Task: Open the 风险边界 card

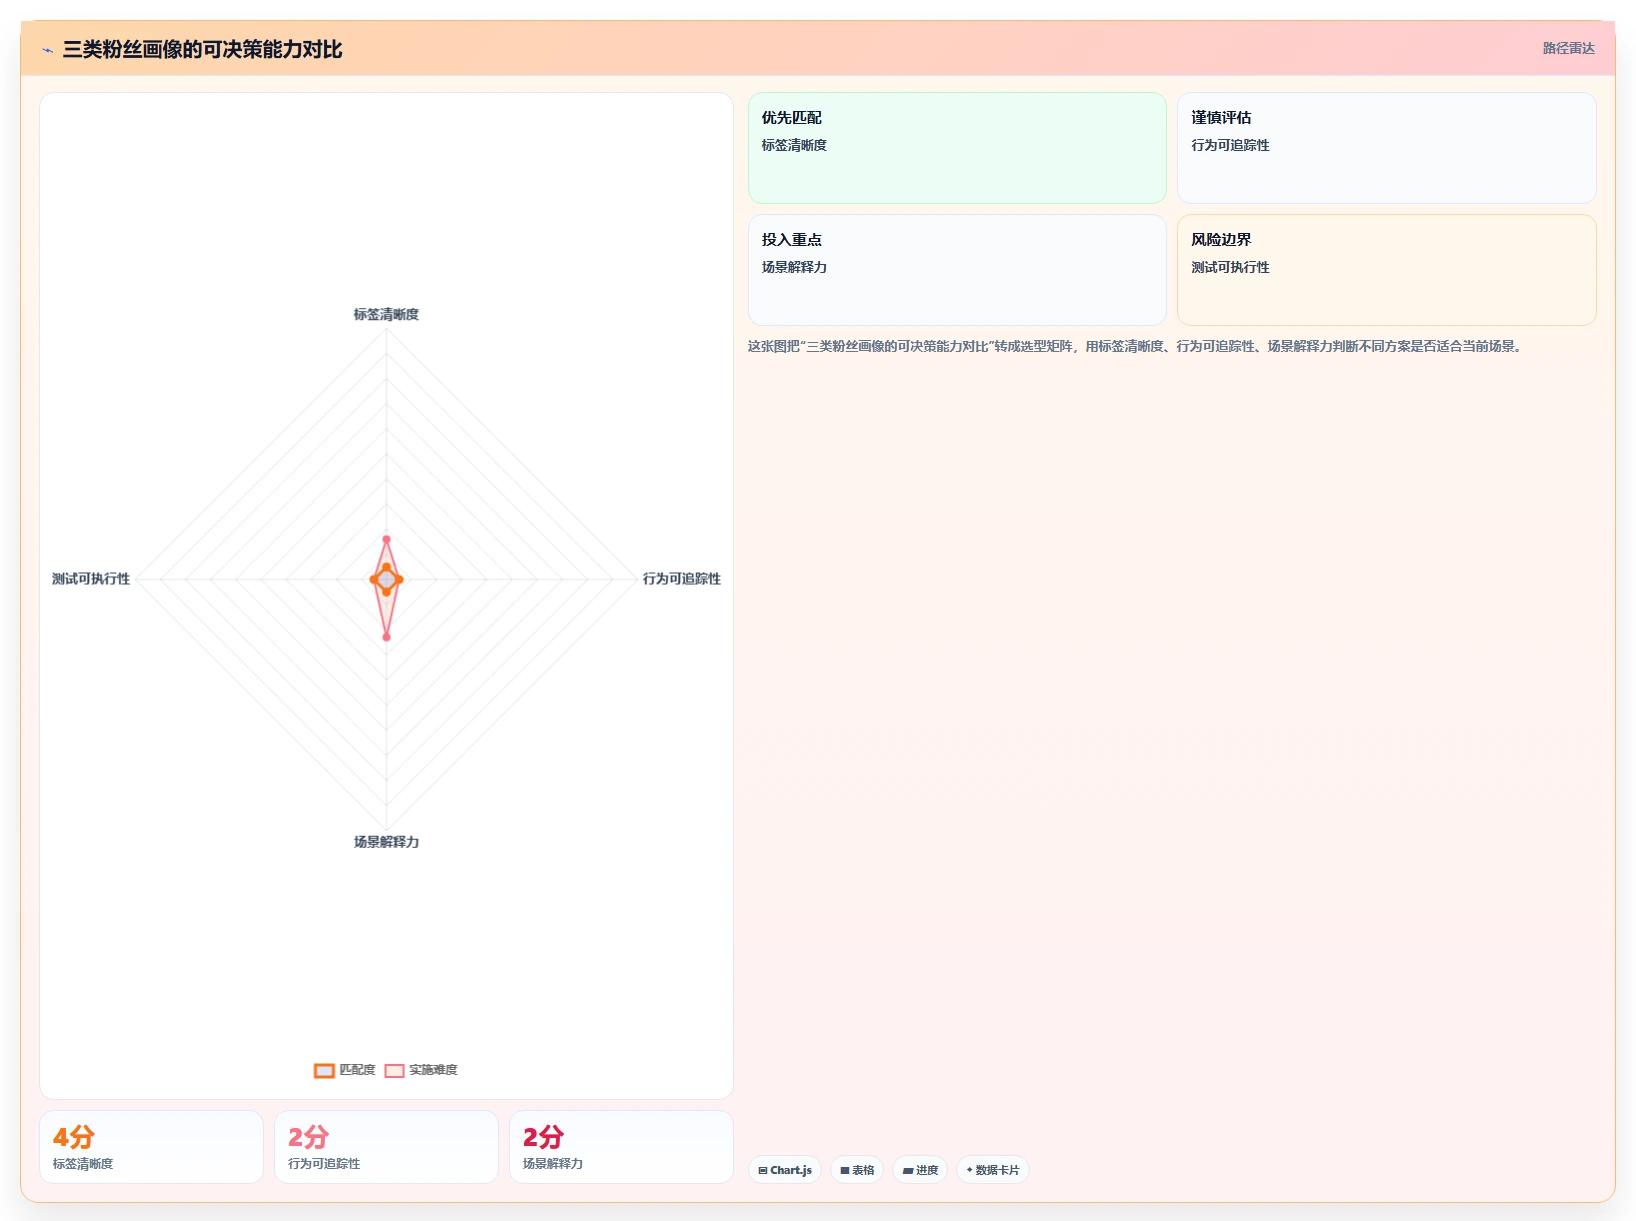Action: pyautogui.click(x=1386, y=270)
